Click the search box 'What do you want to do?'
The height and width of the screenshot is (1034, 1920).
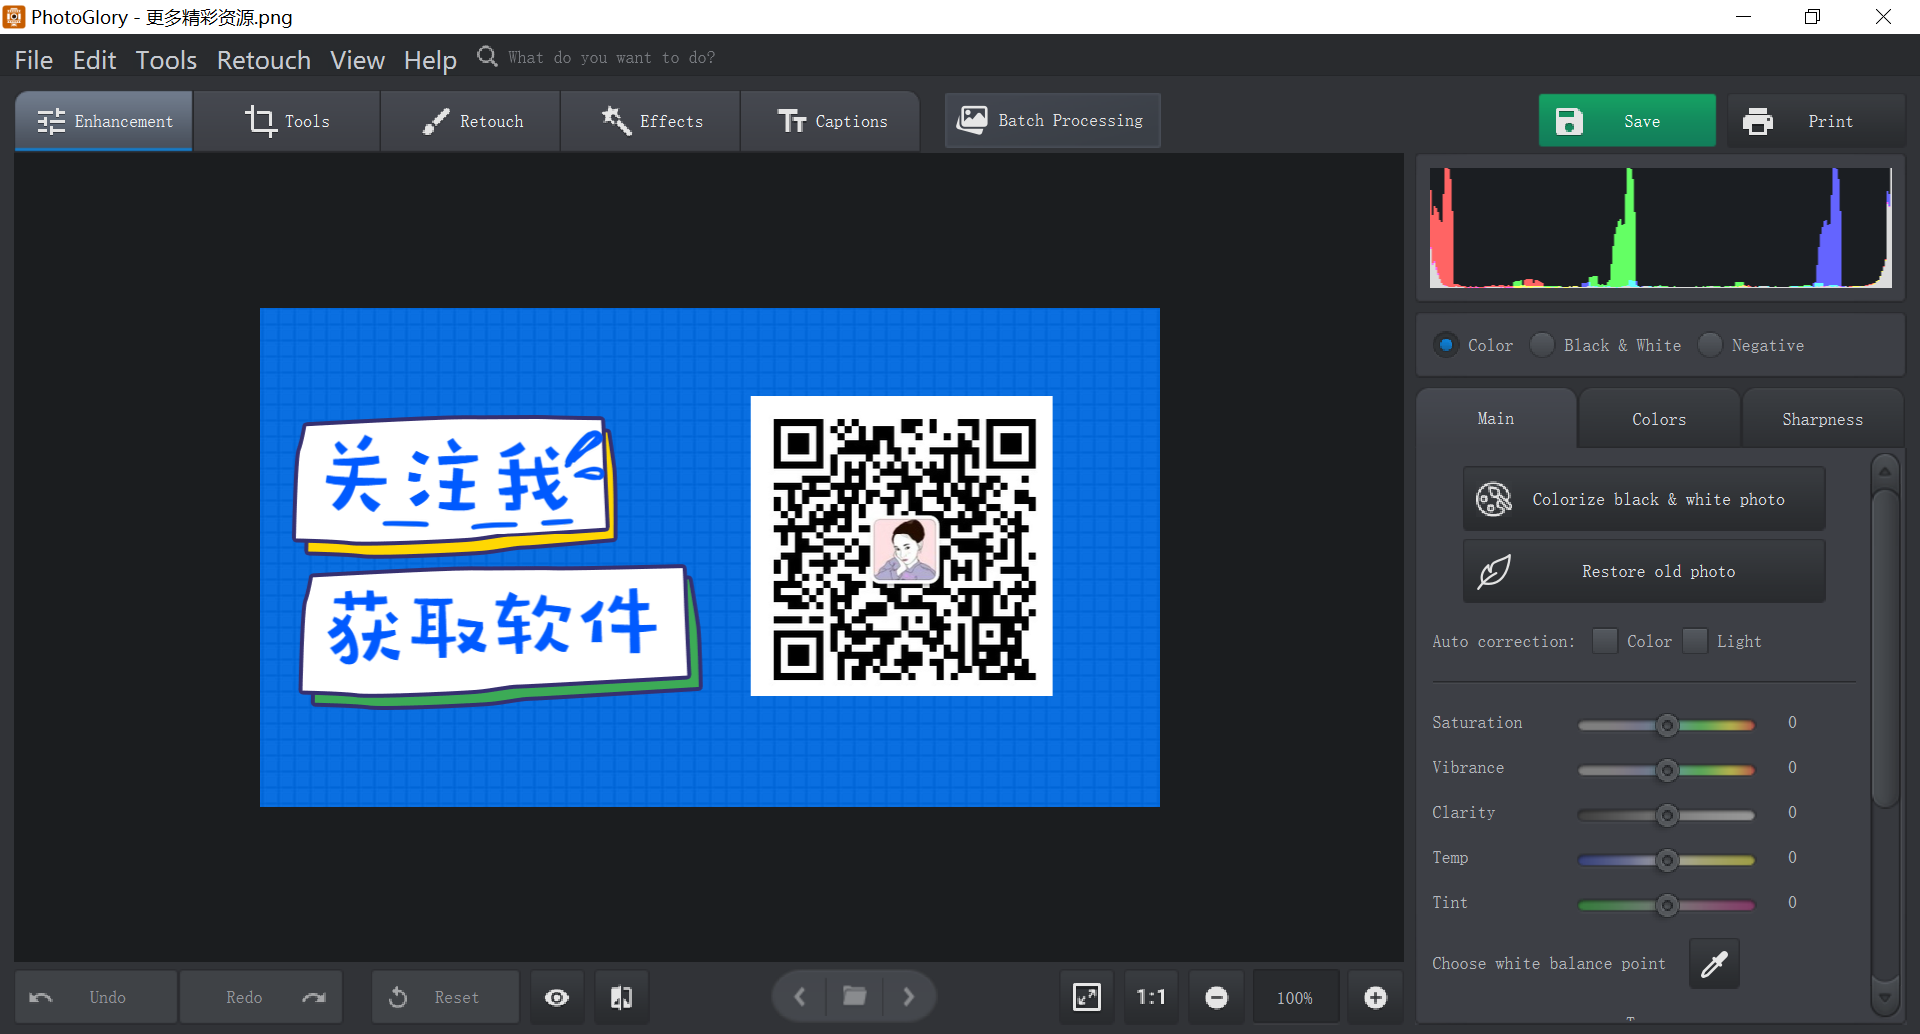[x=611, y=58]
